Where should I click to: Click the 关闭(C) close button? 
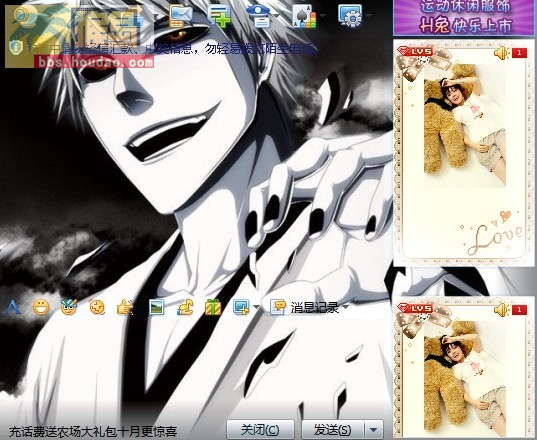260,429
